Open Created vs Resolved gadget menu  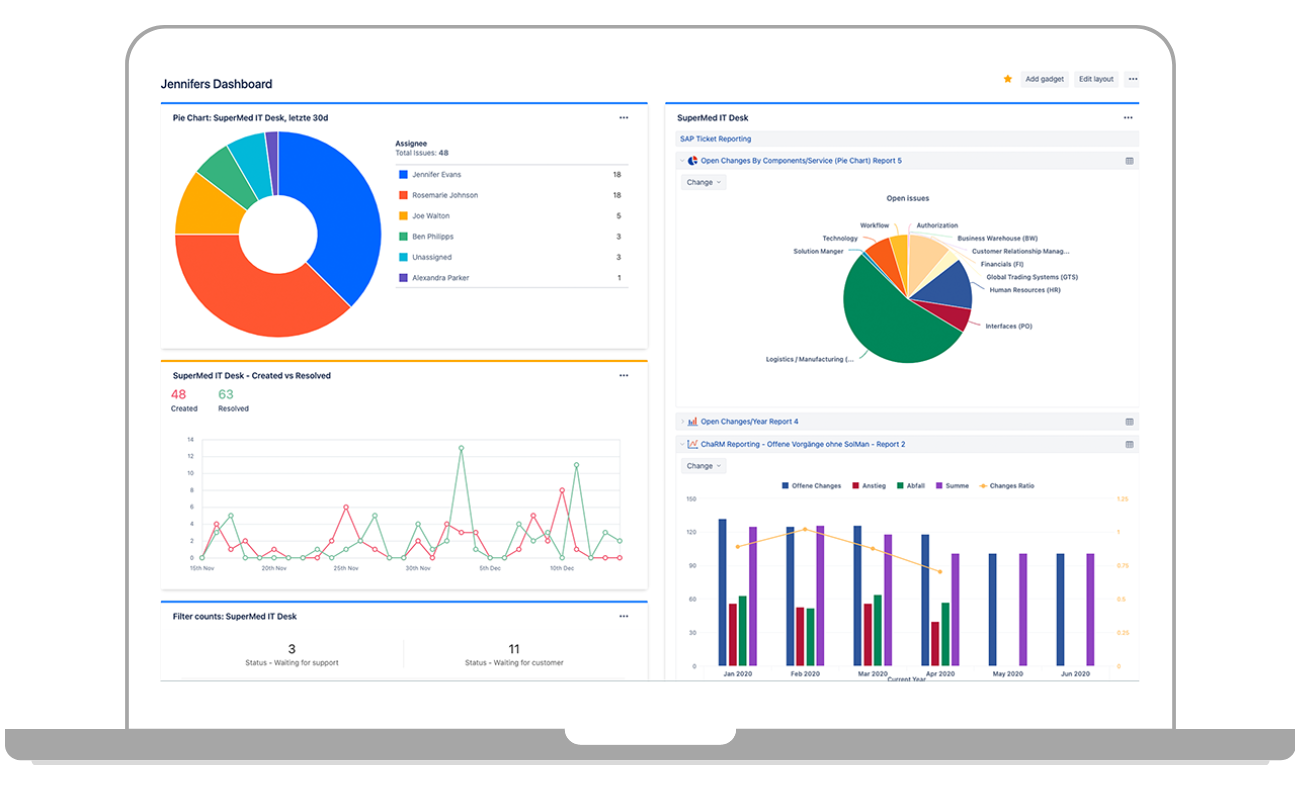pyautogui.click(x=624, y=376)
